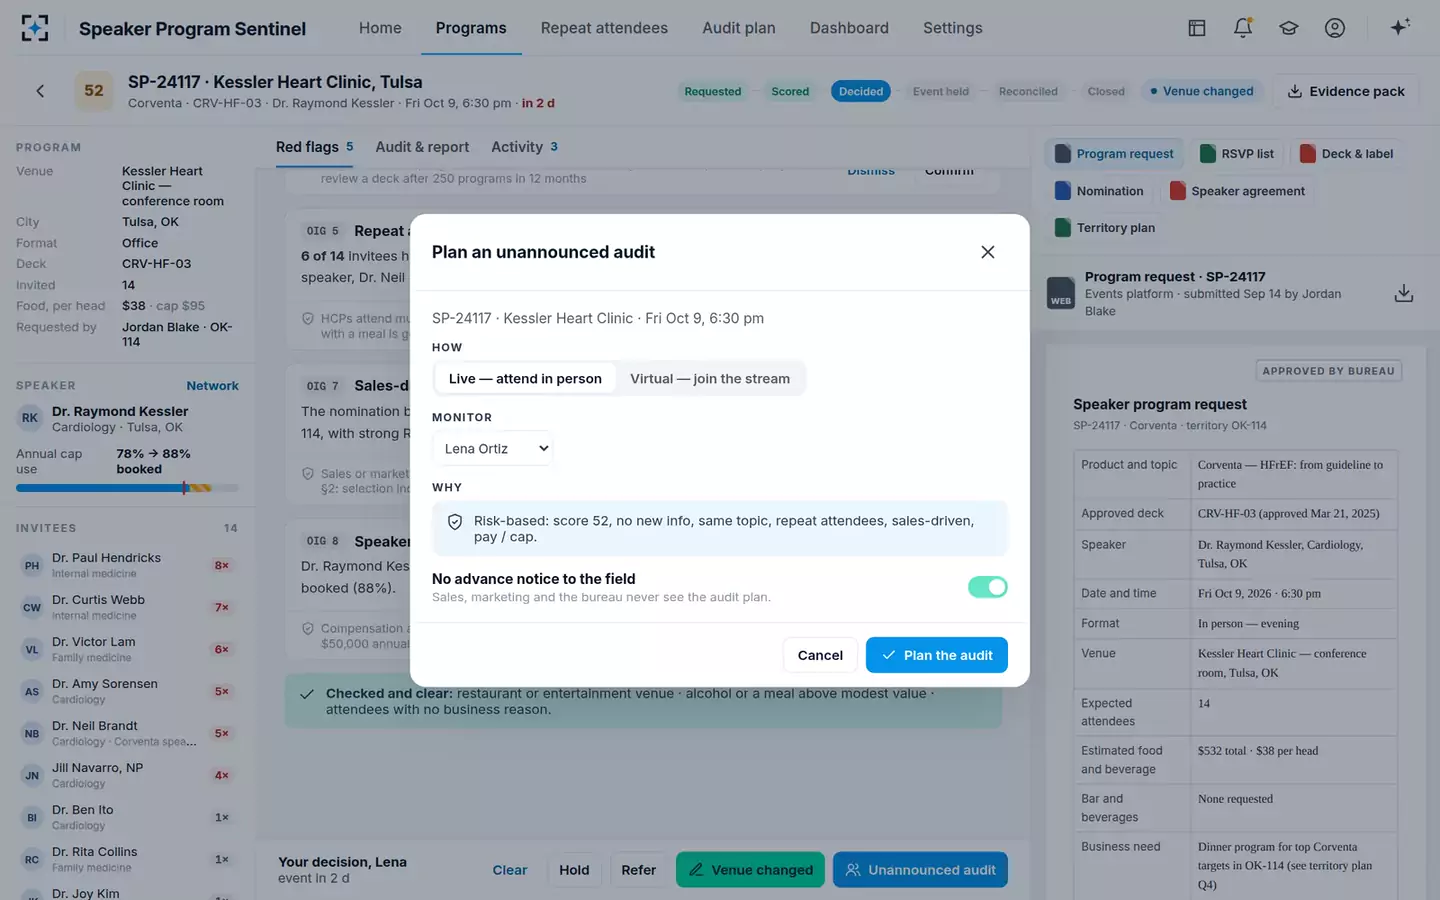Cancel the audit planning dialog
This screenshot has width=1440, height=900.
click(x=820, y=655)
